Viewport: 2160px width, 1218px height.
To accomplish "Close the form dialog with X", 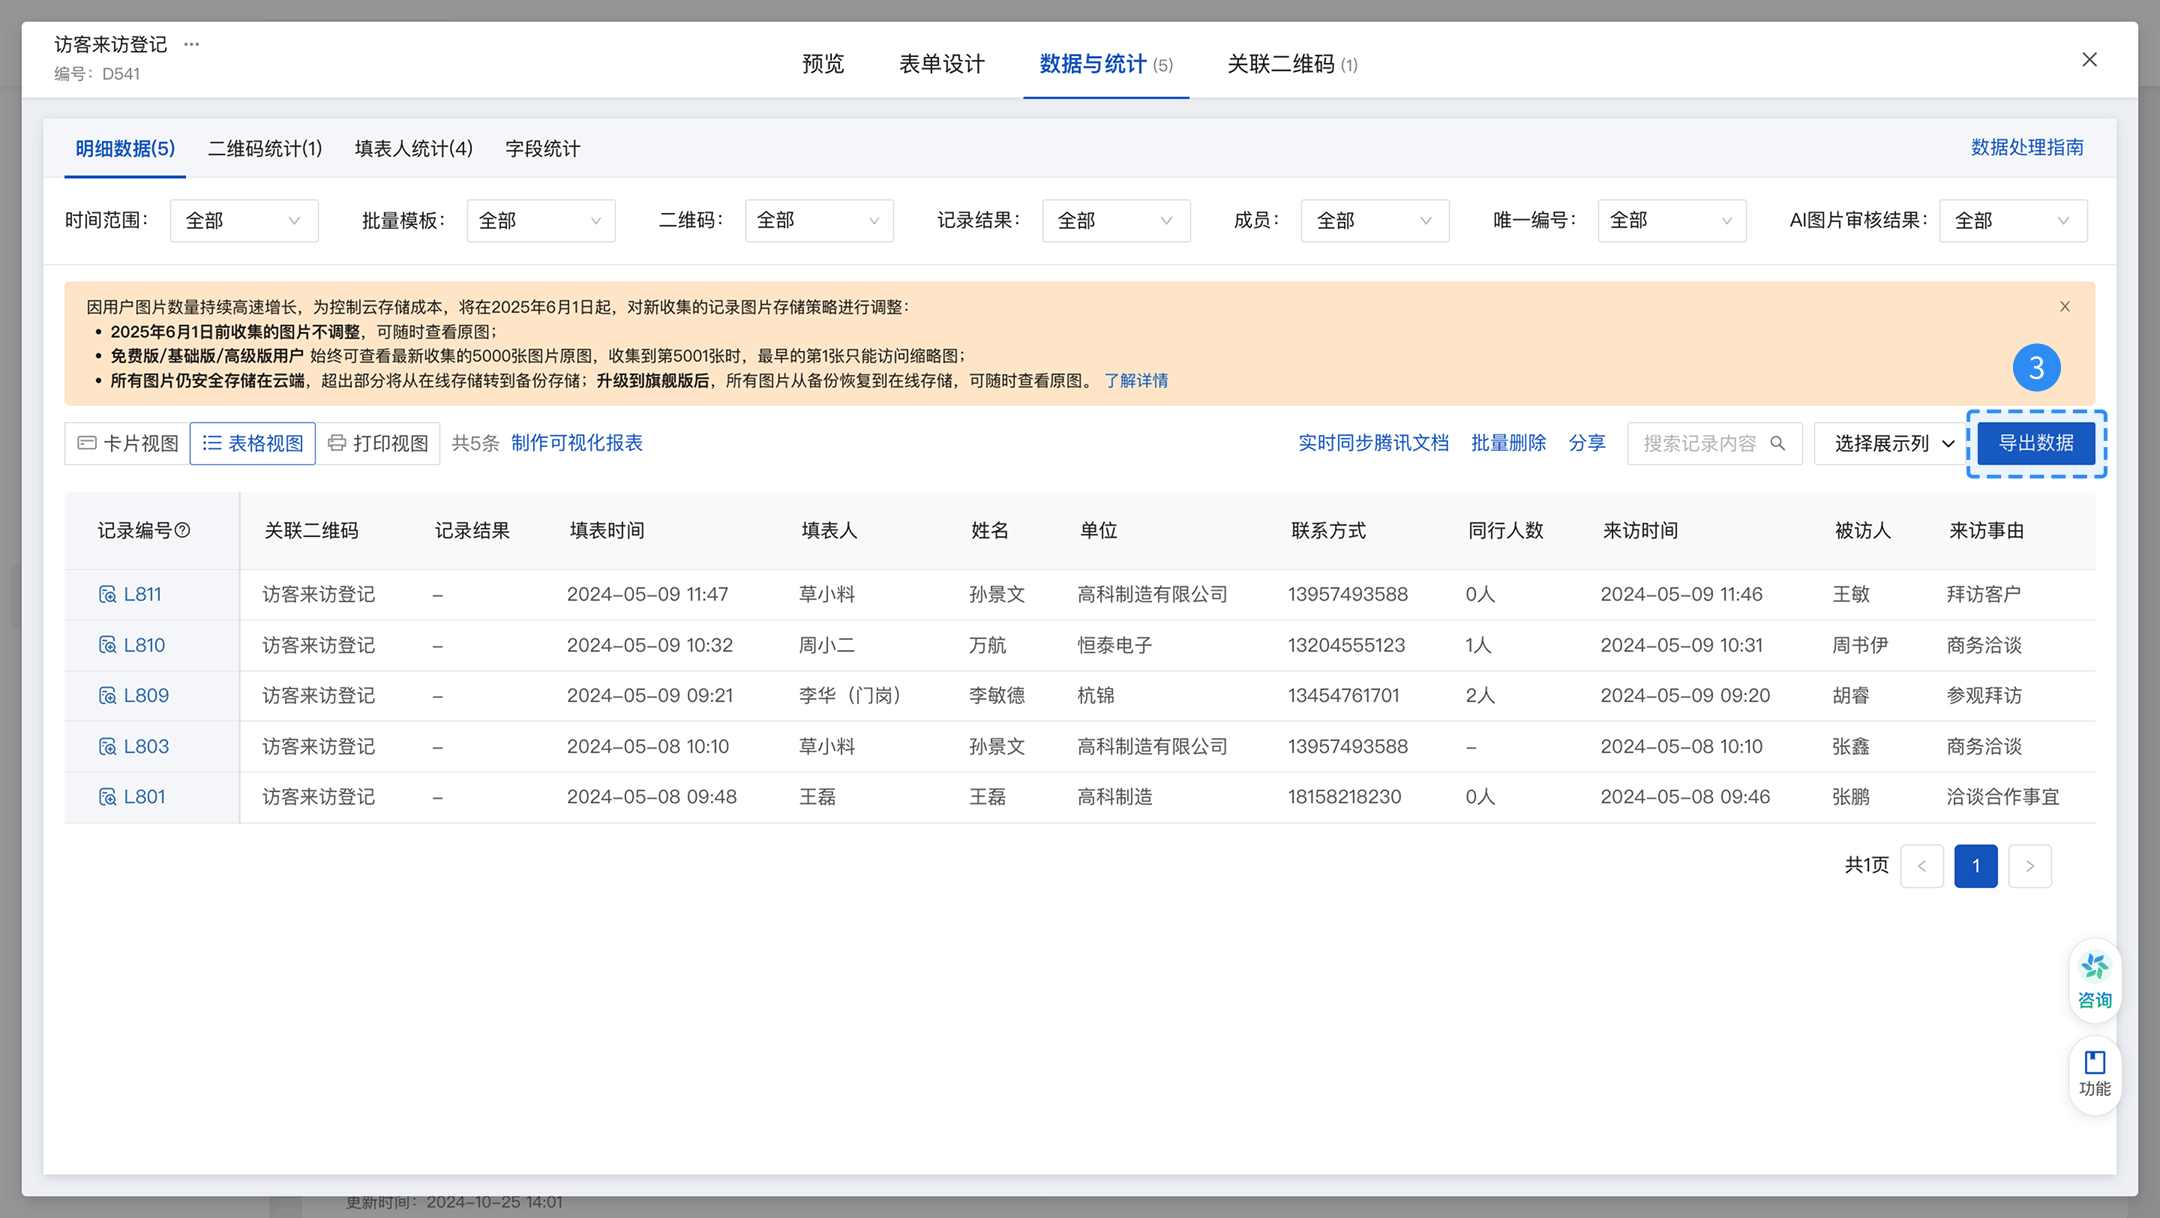I will (x=2089, y=60).
